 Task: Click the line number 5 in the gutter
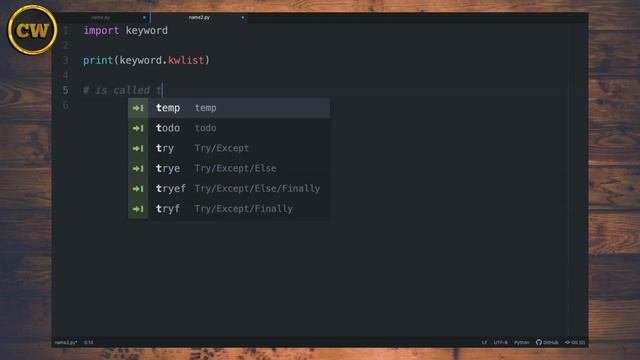tap(66, 90)
